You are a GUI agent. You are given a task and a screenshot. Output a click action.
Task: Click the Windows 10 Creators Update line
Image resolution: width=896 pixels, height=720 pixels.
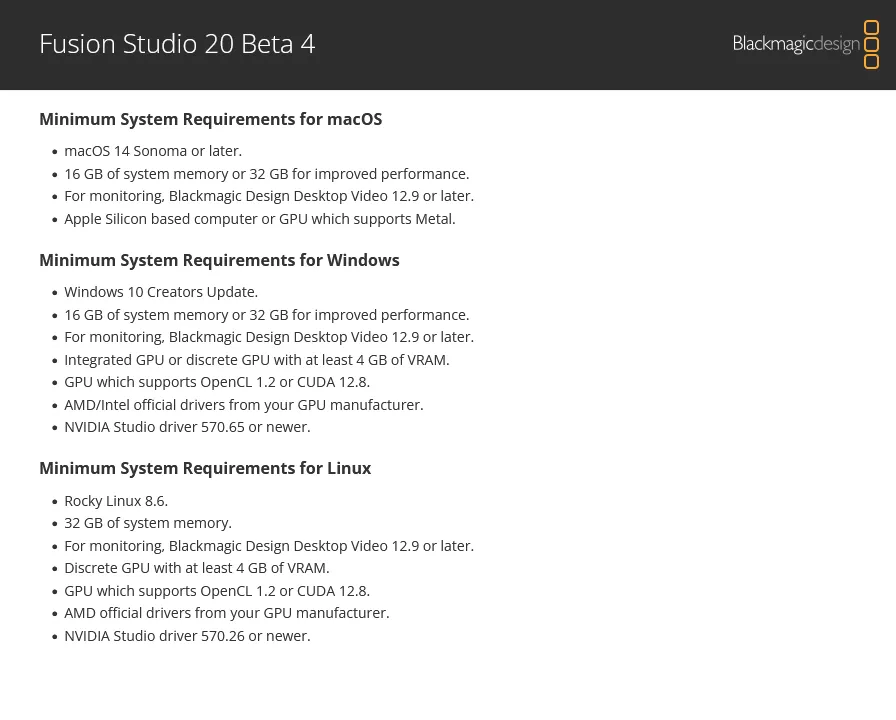pyautogui.click(x=161, y=292)
